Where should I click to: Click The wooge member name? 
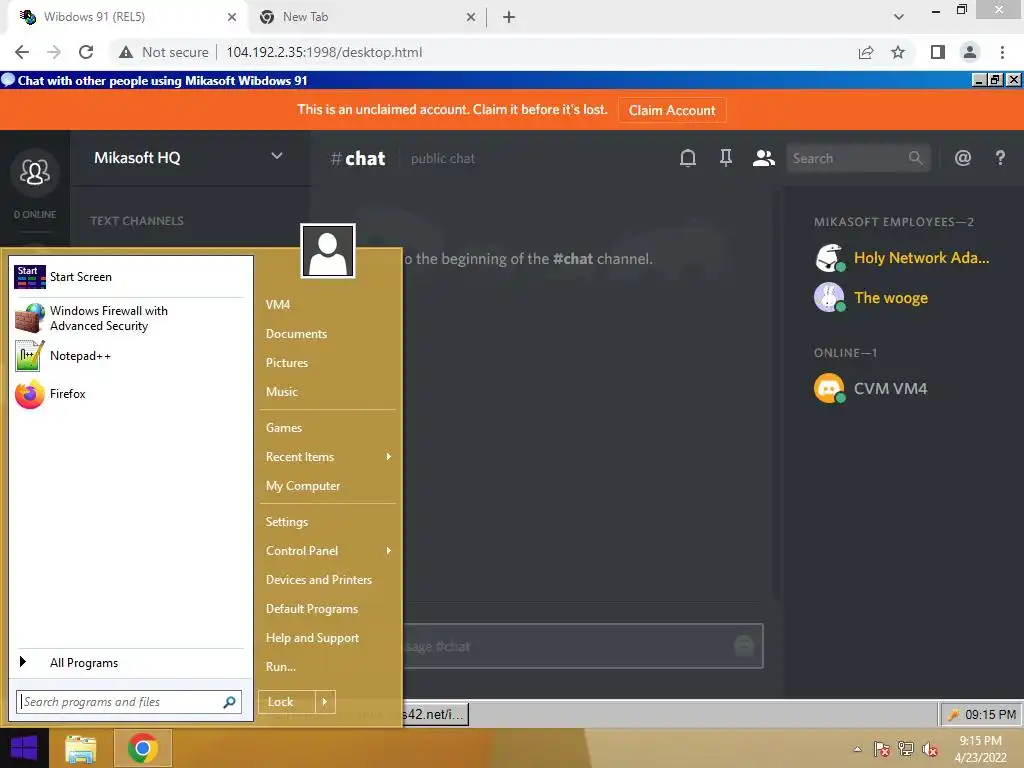tap(891, 298)
